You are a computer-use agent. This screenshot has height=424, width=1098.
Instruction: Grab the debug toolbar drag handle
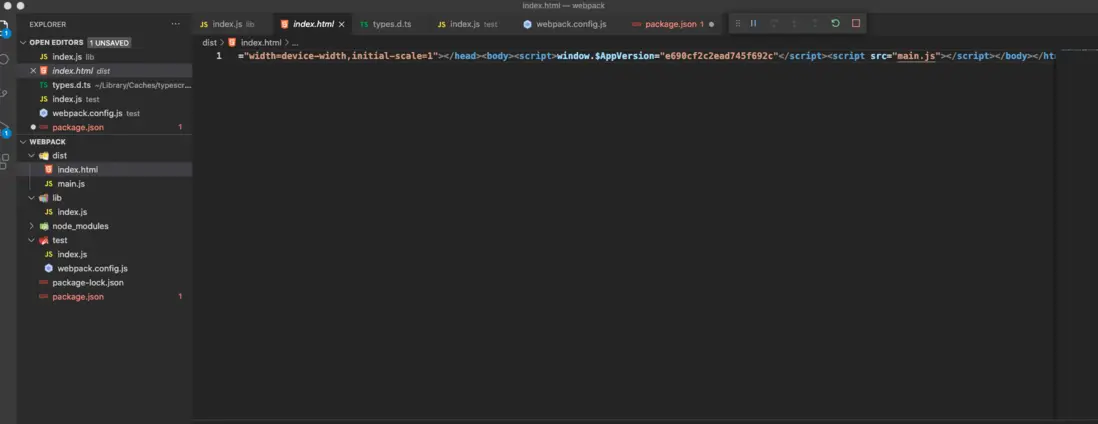737,23
